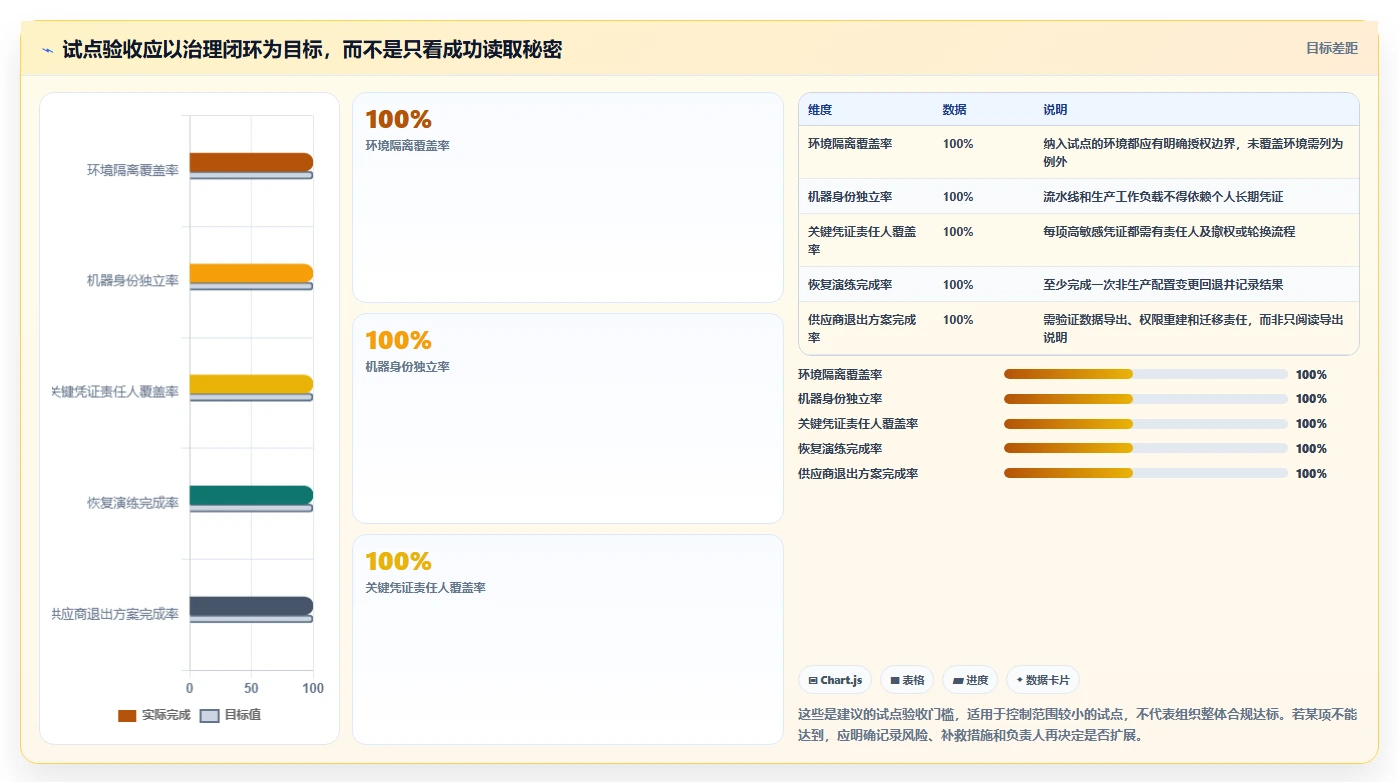Click the 环境隔离覆盖率 table row name
The image size is (1399, 782).
[850, 144]
